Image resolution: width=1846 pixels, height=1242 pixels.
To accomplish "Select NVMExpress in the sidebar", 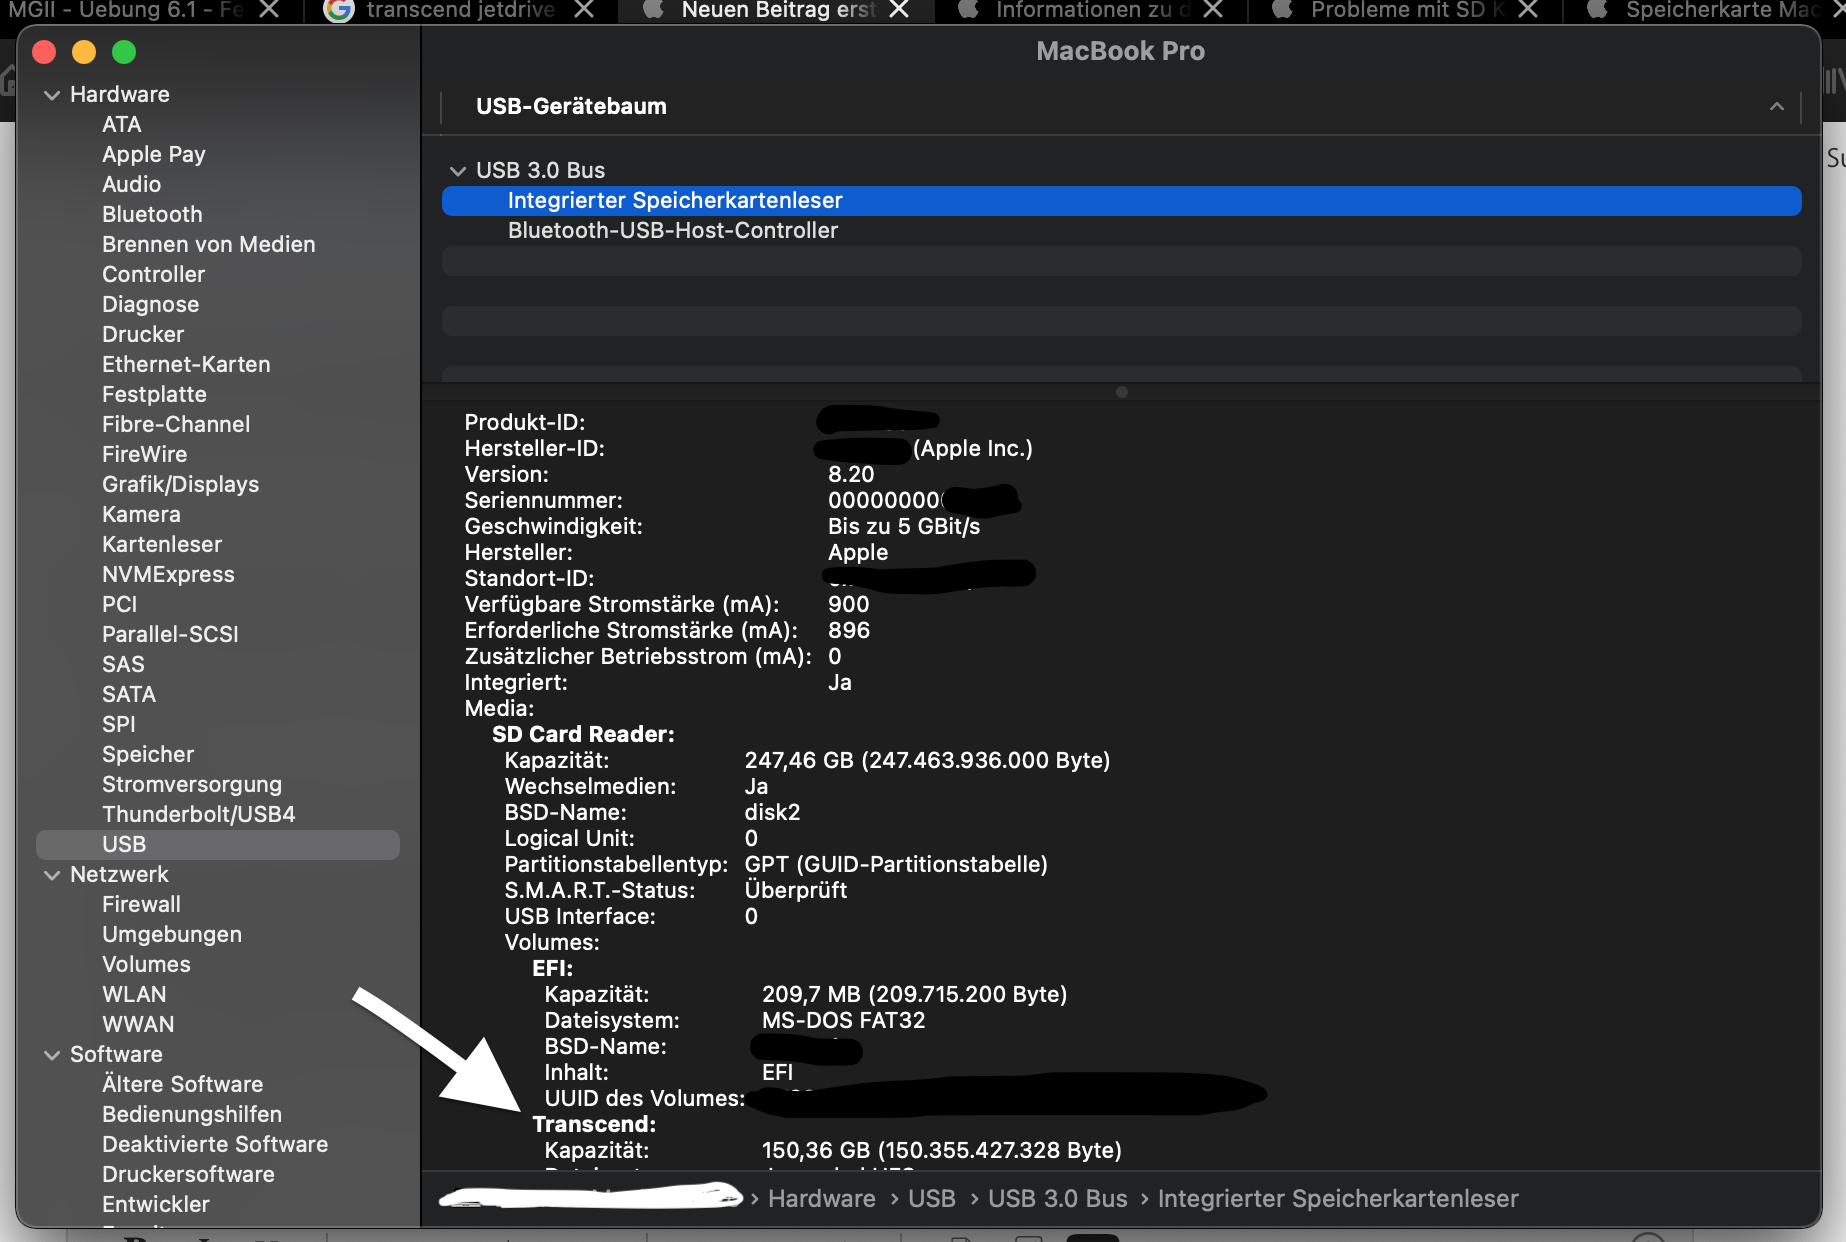I will coord(168,575).
